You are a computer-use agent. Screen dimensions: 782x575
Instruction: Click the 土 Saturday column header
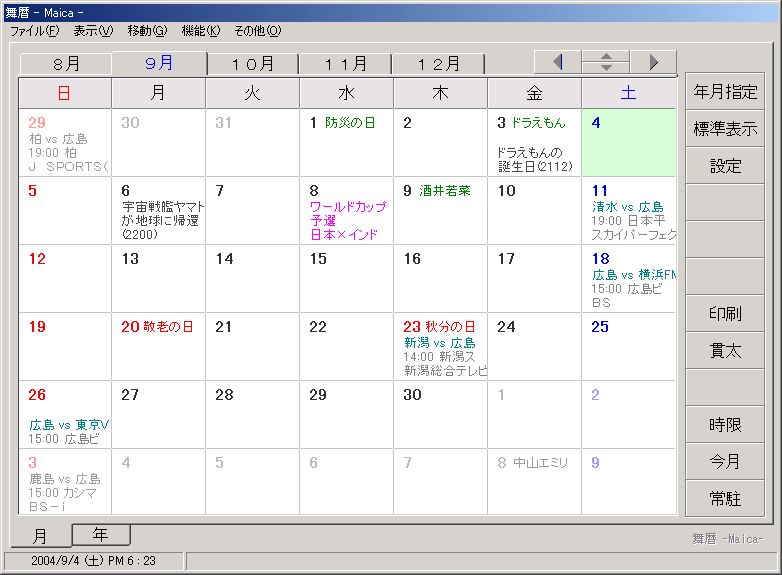[x=628, y=93]
